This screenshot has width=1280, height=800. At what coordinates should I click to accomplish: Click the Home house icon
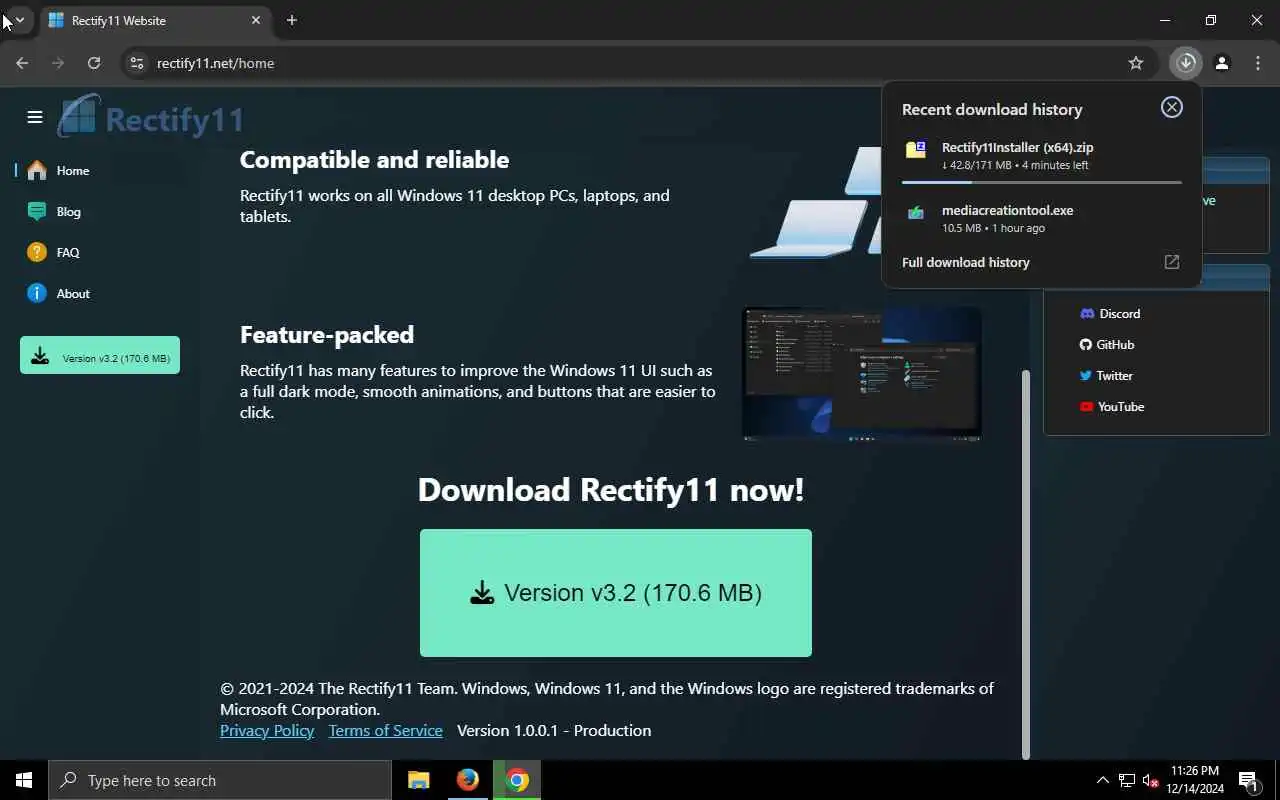pos(37,171)
